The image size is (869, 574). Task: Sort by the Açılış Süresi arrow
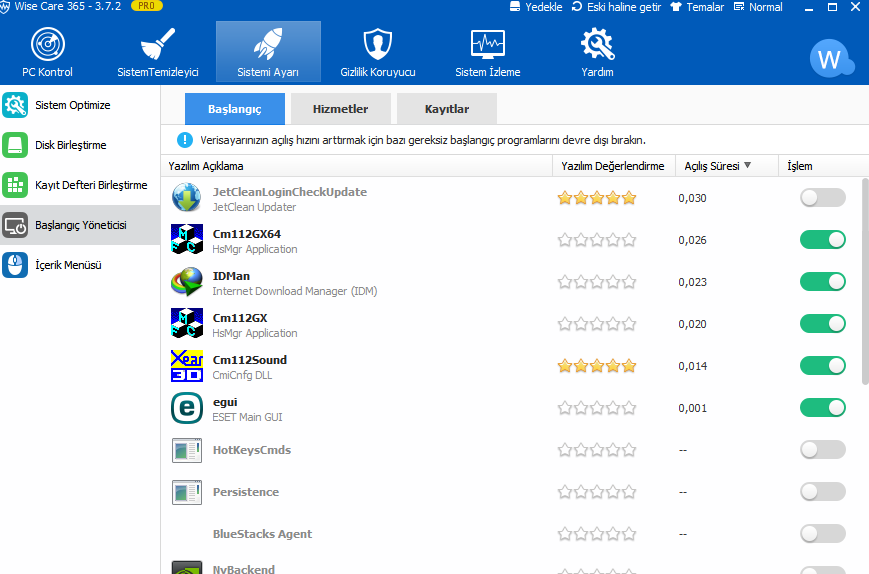pyautogui.click(x=747, y=165)
